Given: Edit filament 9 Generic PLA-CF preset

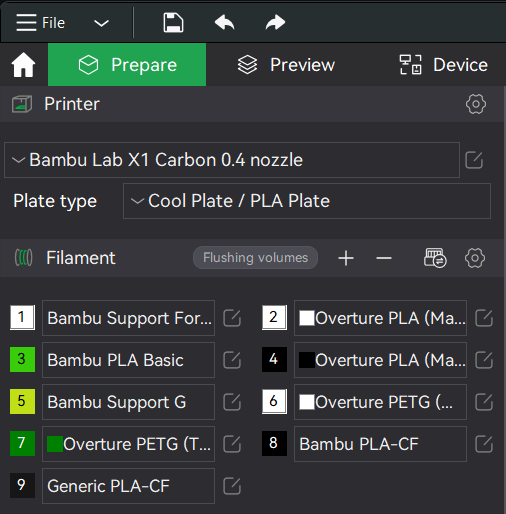Looking at the screenshot, I should 232,486.
